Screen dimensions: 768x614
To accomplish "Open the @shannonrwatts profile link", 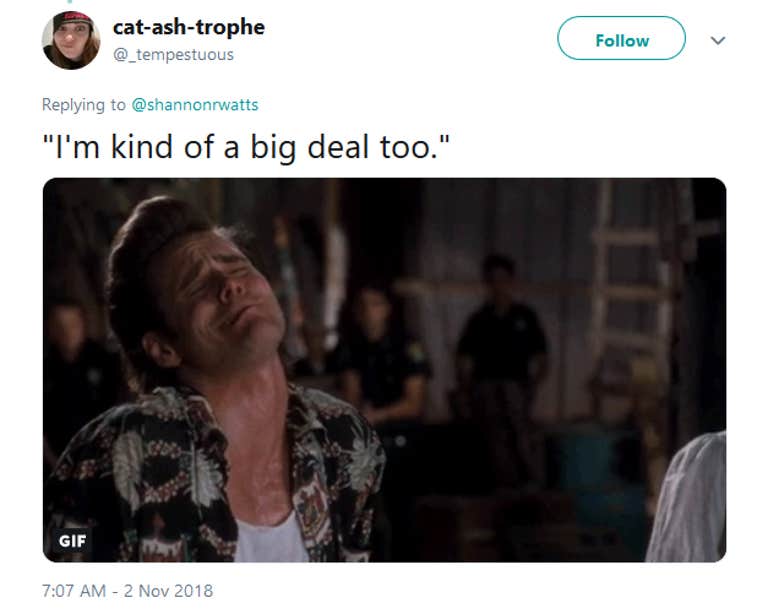I will pyautogui.click(x=195, y=105).
